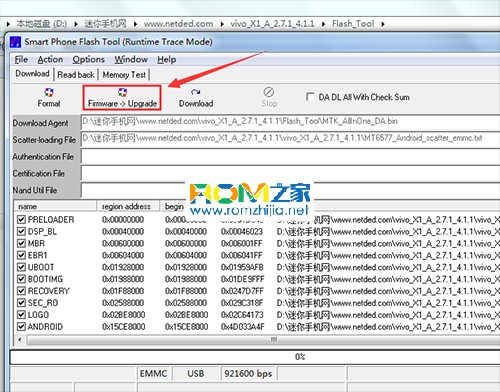Viewport: 500px width, 392px height.
Task: Open the www.netded.com breadcrumb folder
Action: point(178,24)
